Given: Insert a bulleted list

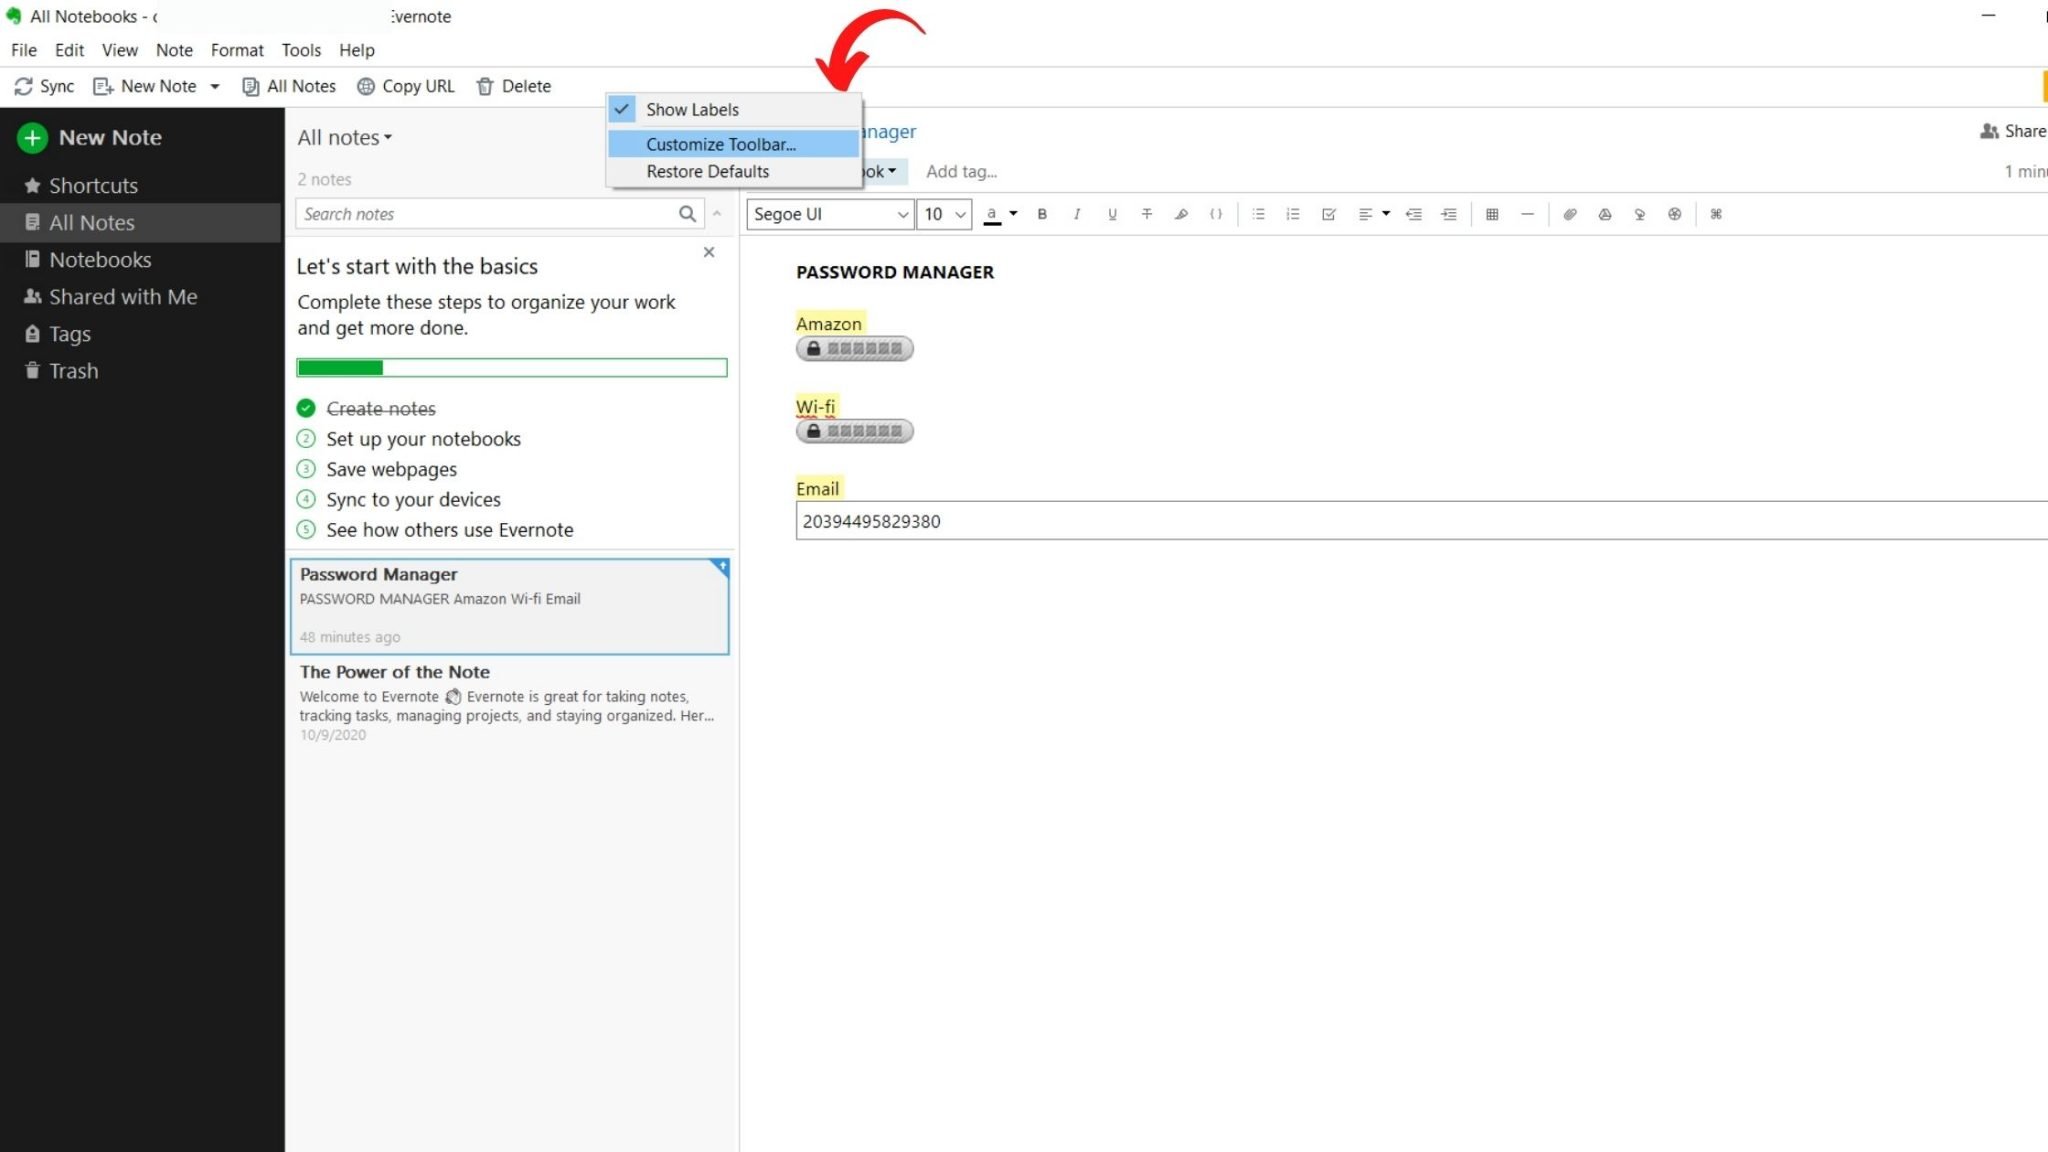Looking at the screenshot, I should pyautogui.click(x=1259, y=214).
